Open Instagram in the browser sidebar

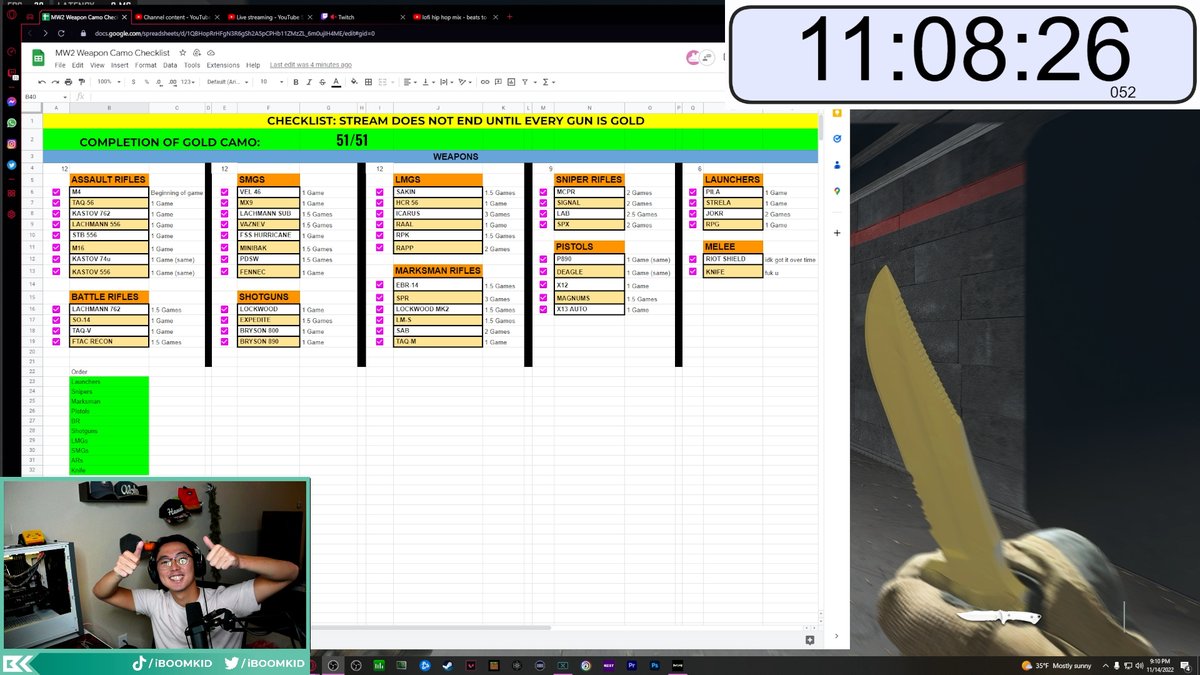(11, 144)
